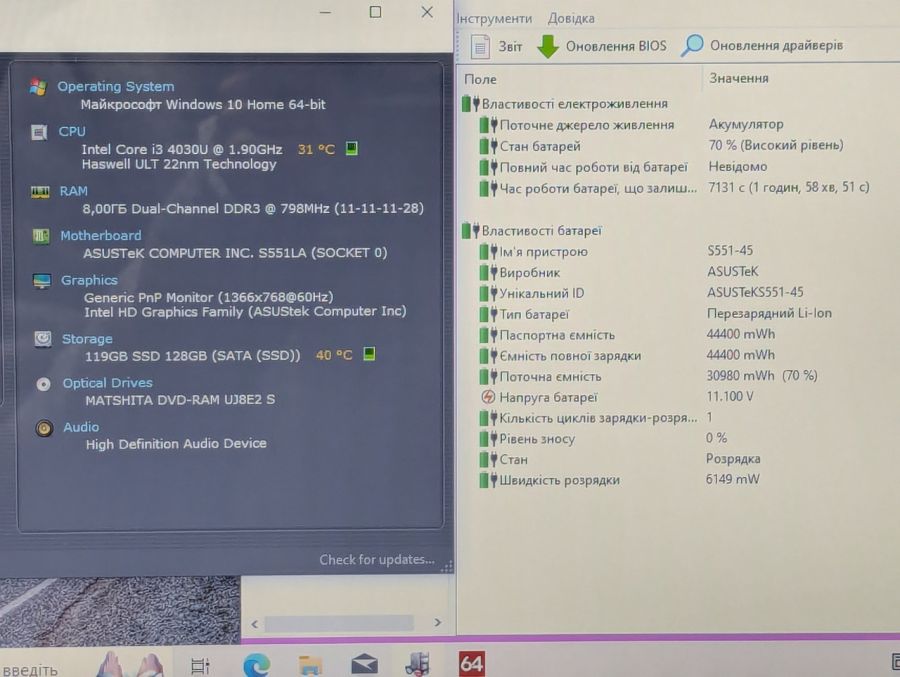This screenshot has height=677, width=900.
Task: Open the Motherboard section heading
Action: 100,235
